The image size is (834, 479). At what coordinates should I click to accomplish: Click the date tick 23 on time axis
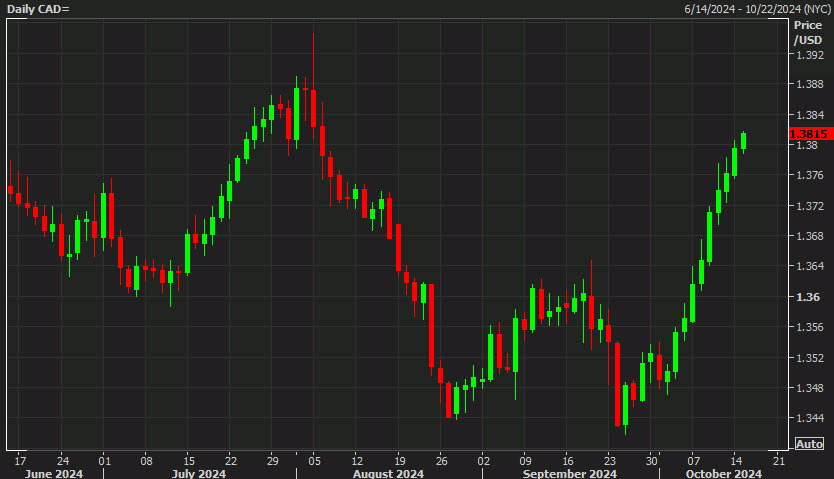(610, 461)
